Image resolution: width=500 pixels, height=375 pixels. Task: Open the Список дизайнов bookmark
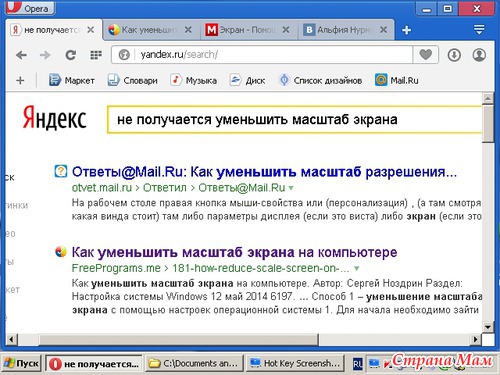click(x=320, y=80)
